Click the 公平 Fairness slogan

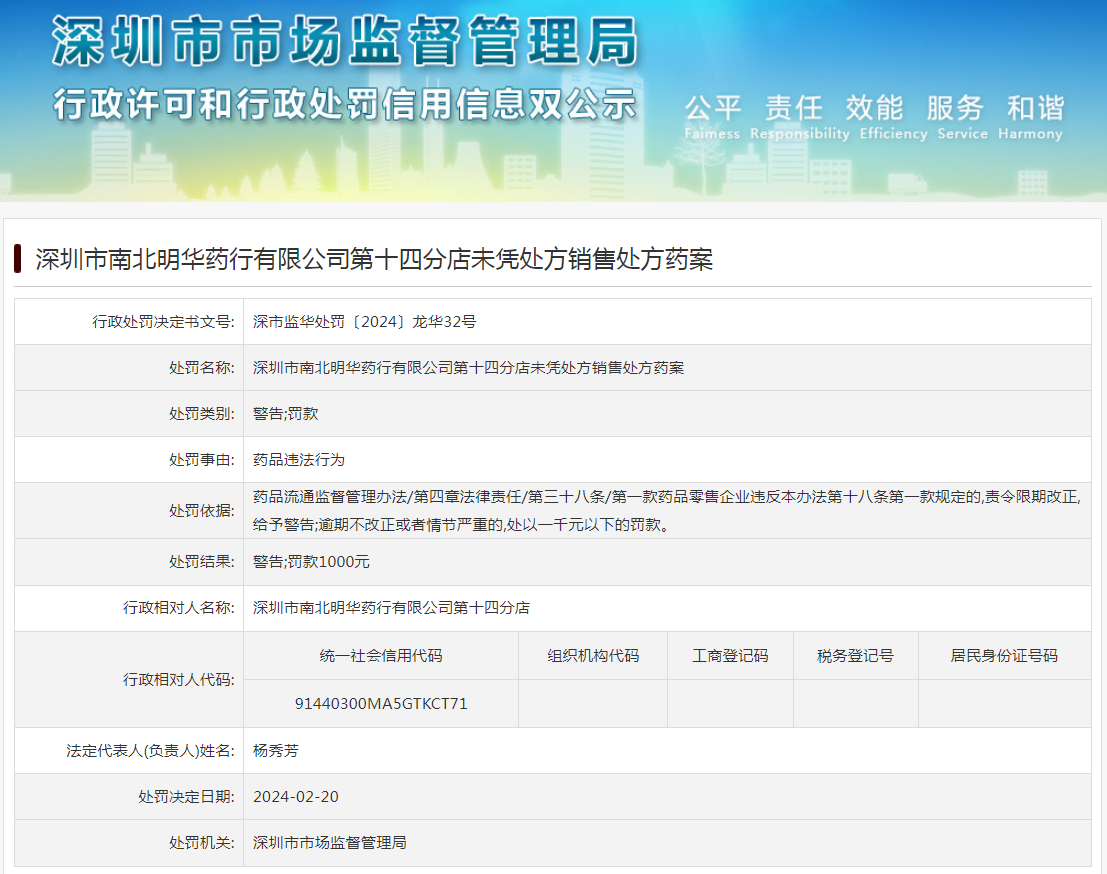click(x=712, y=117)
